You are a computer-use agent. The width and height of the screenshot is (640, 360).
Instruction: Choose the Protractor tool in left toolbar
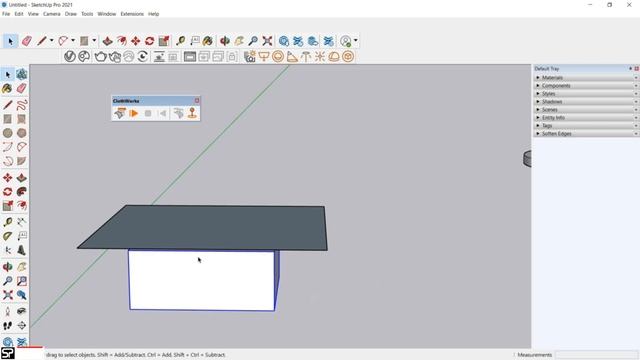point(7,236)
